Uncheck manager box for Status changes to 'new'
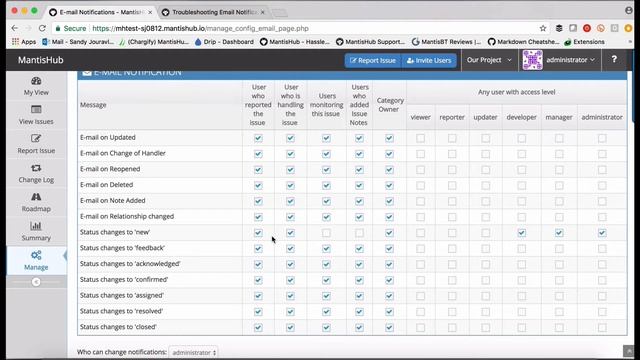The width and height of the screenshot is (640, 360). click(x=559, y=233)
